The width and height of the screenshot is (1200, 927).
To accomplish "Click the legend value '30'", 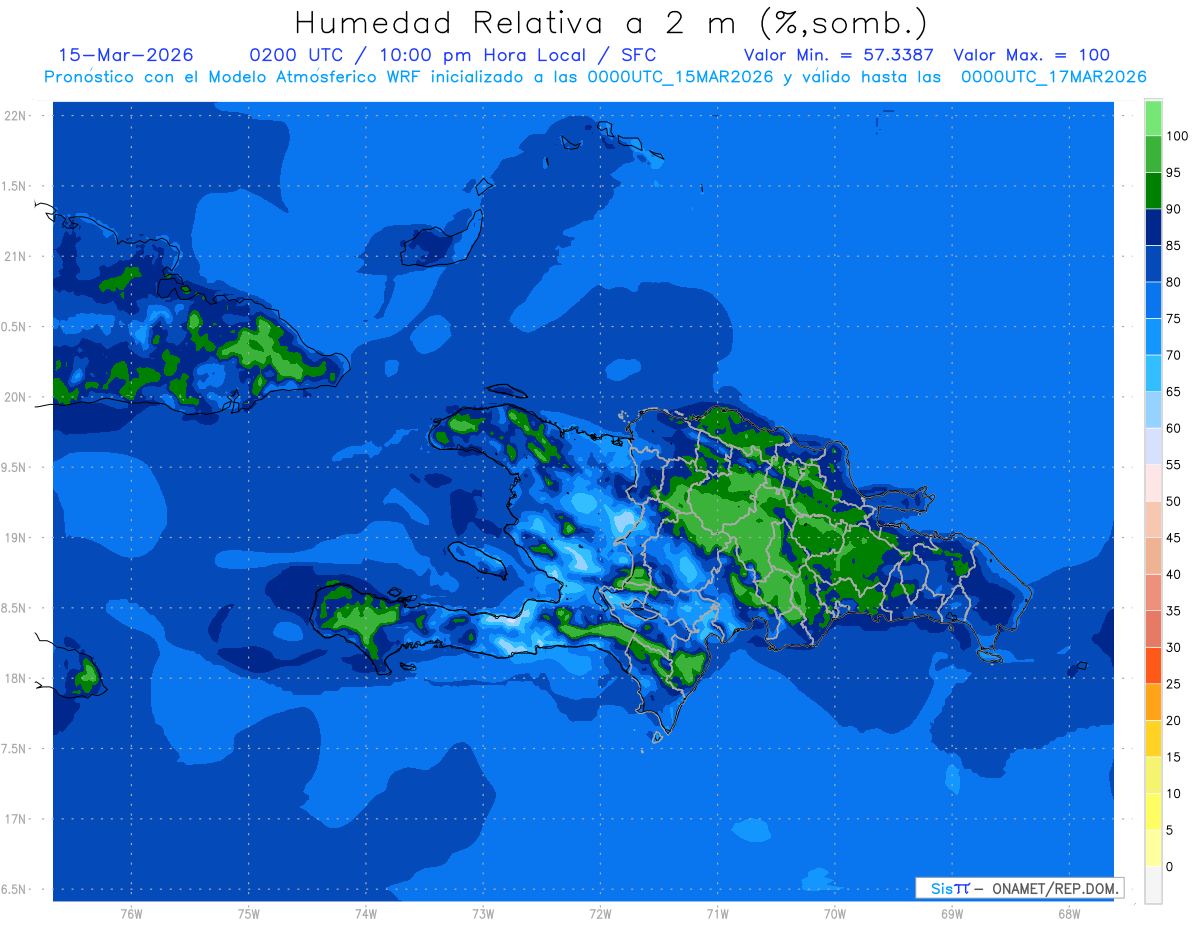I will (1174, 648).
